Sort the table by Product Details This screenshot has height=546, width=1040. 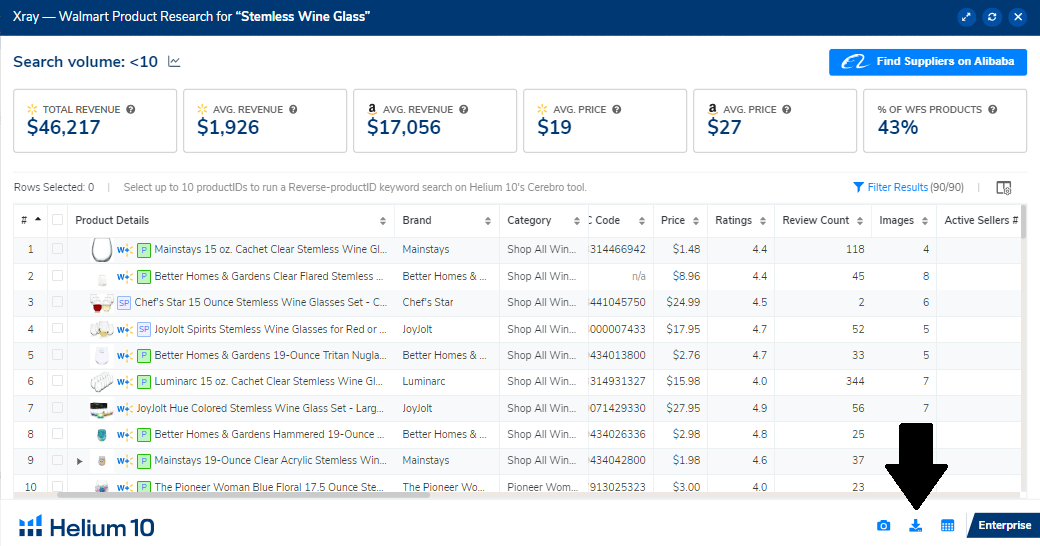click(383, 221)
